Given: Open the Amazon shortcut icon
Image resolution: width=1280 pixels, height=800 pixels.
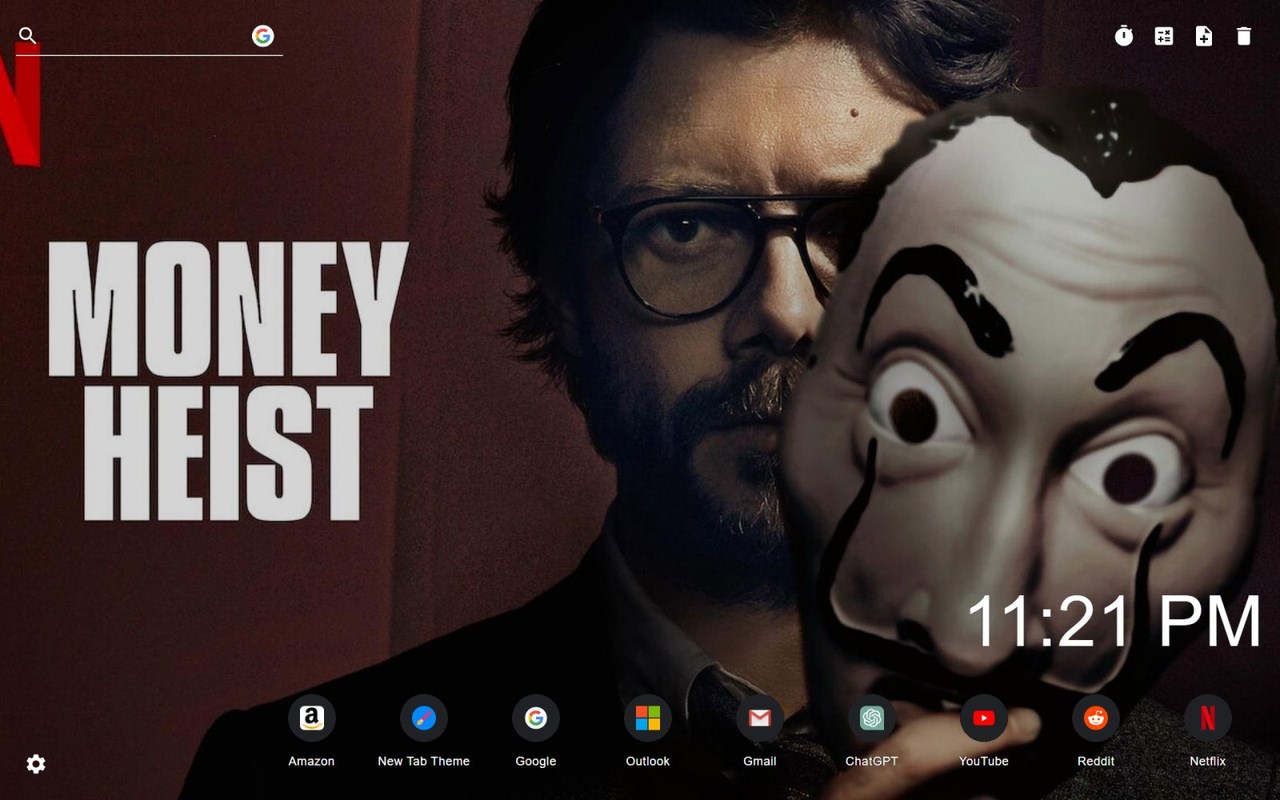Looking at the screenshot, I should tap(312, 718).
